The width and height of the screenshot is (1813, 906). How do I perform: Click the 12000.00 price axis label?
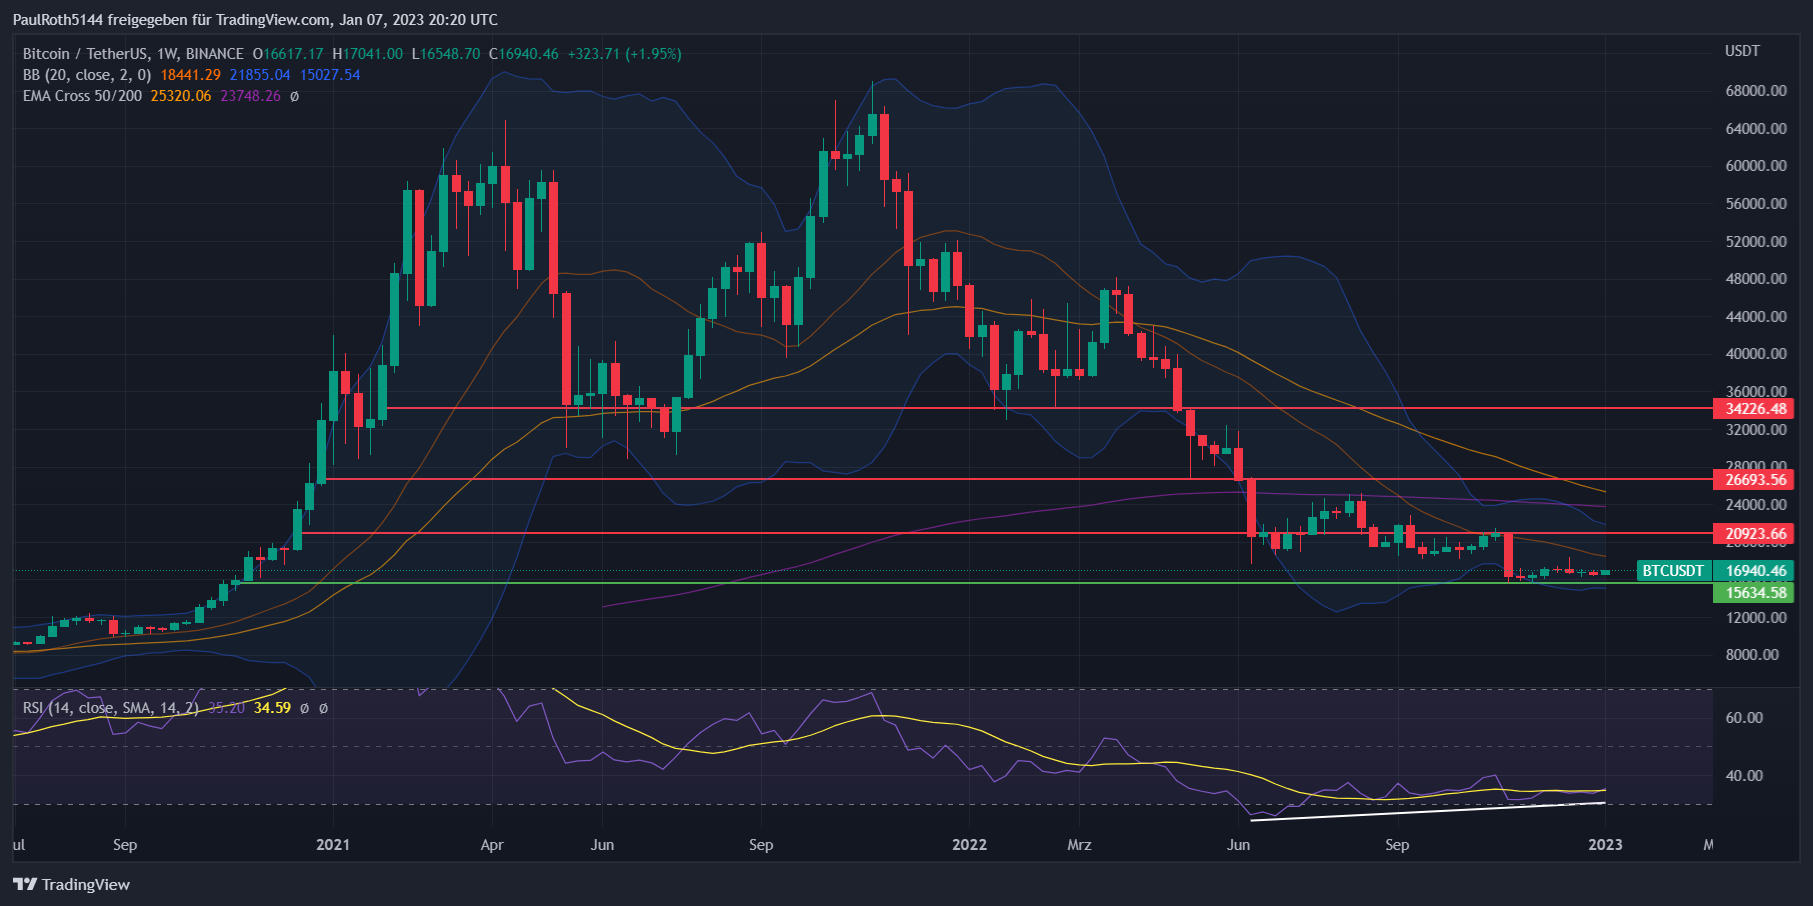point(1756,618)
